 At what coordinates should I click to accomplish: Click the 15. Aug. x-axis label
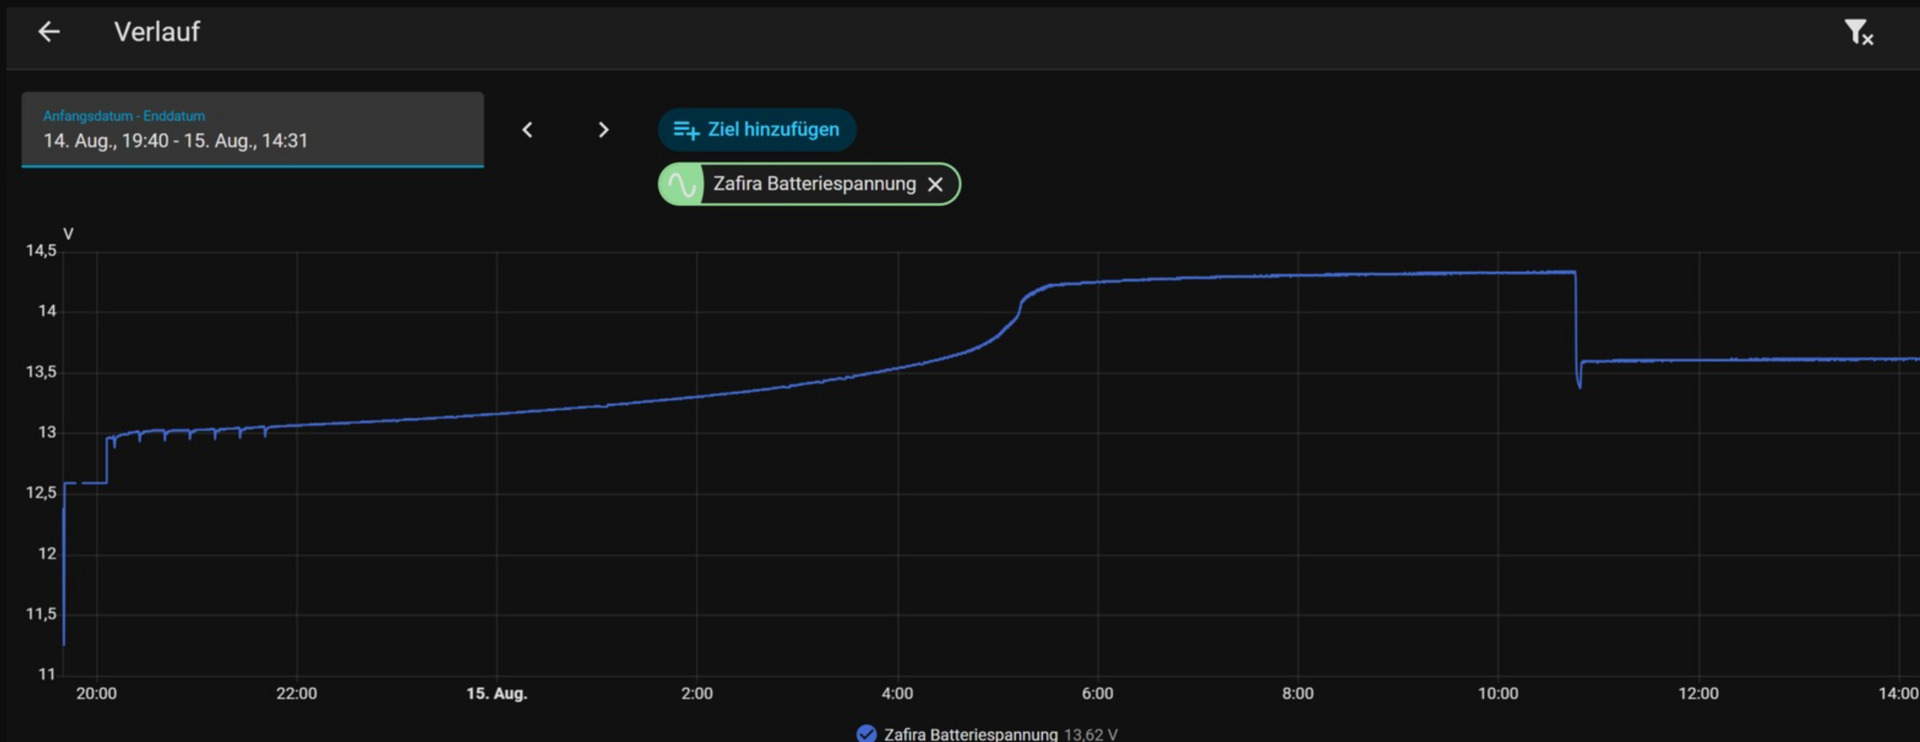pos(497,693)
